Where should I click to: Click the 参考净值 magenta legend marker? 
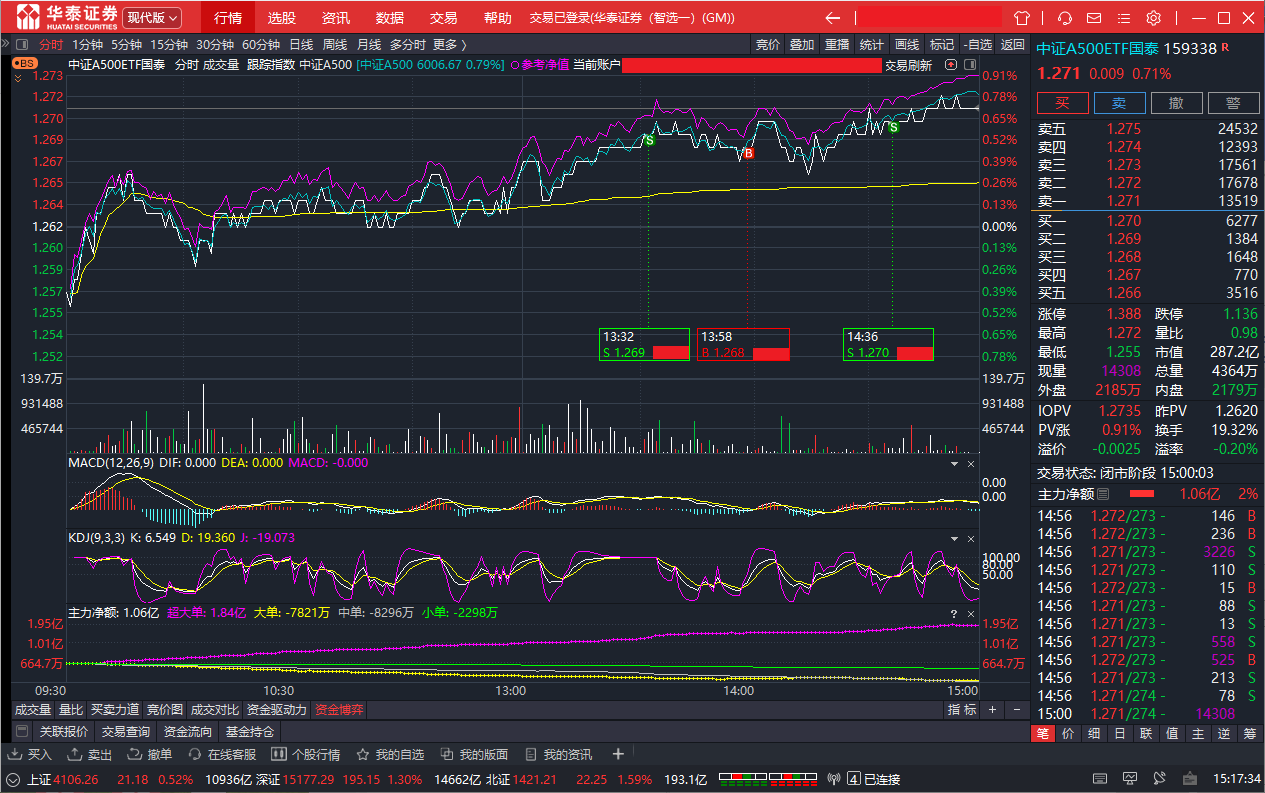(516, 65)
